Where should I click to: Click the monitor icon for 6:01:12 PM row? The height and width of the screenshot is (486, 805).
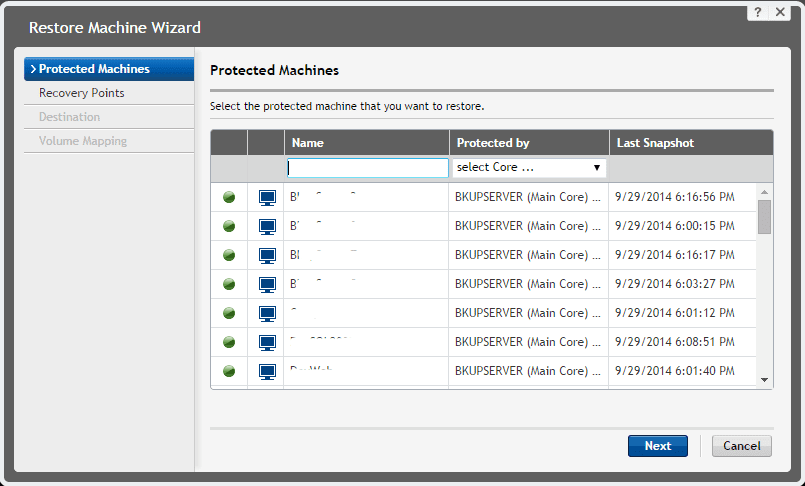tap(267, 313)
